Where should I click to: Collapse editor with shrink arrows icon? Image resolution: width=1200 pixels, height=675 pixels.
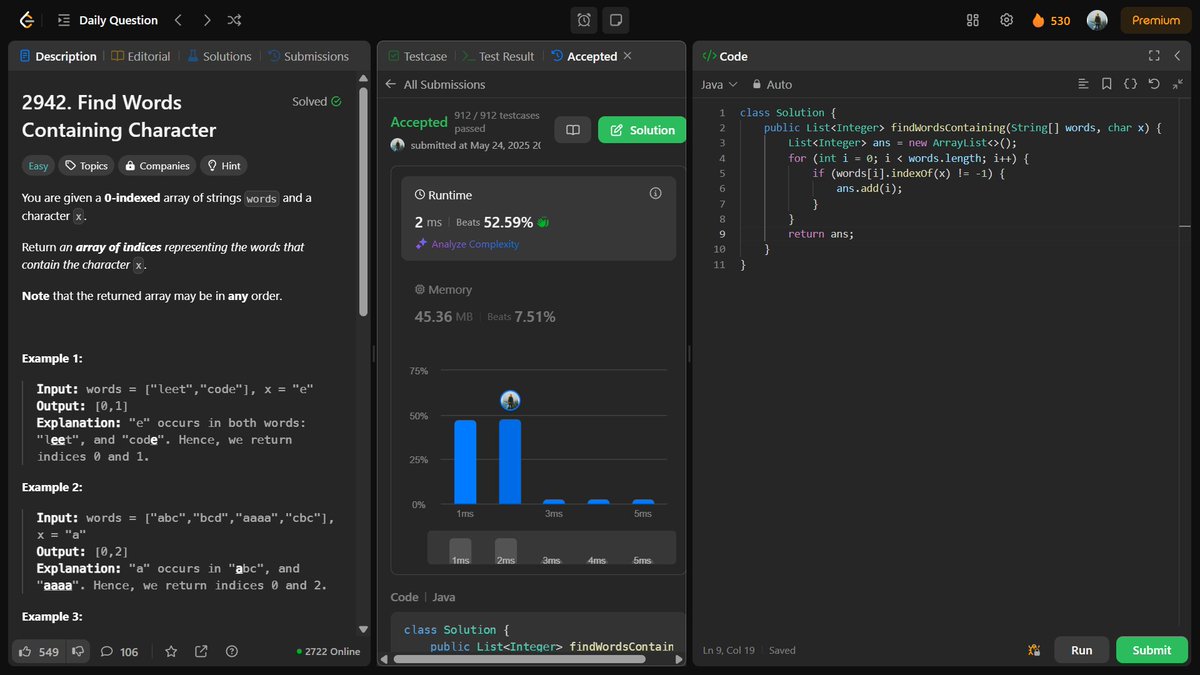point(1178,85)
